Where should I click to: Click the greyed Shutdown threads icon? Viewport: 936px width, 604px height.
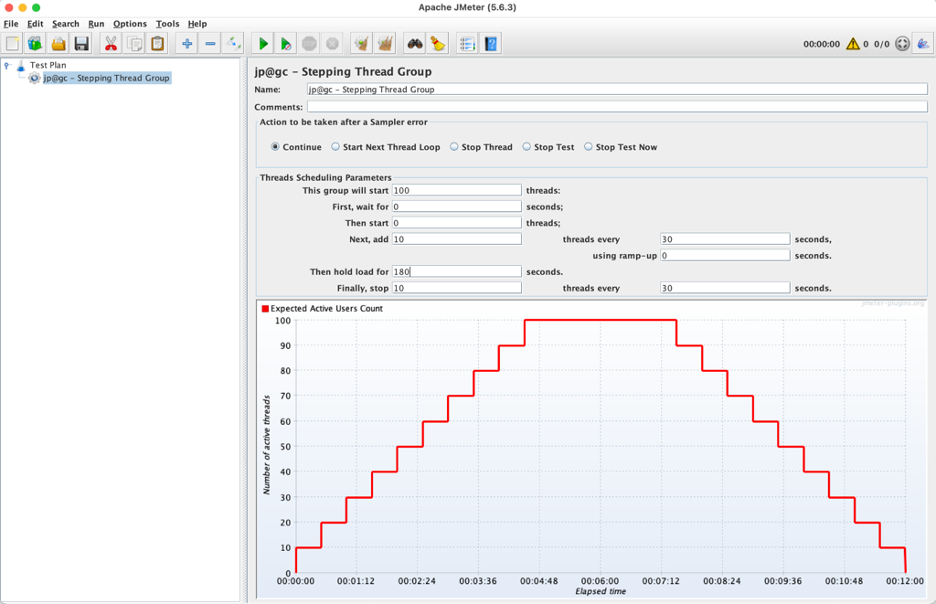(x=332, y=44)
